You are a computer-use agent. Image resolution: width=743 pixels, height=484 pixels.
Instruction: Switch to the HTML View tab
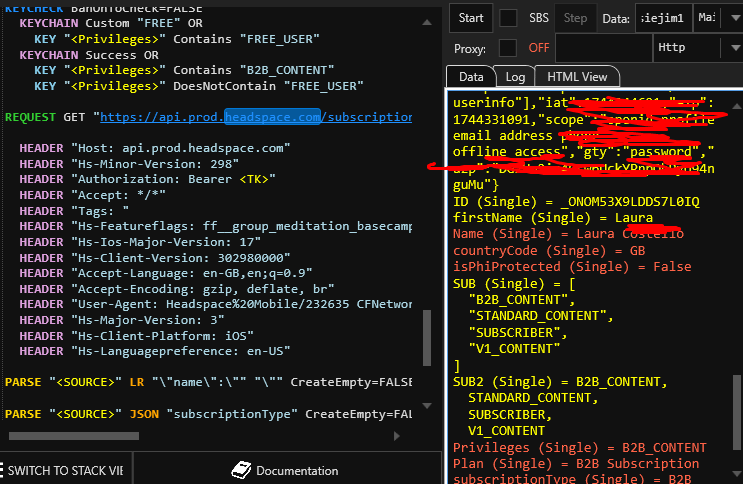[x=577, y=77]
